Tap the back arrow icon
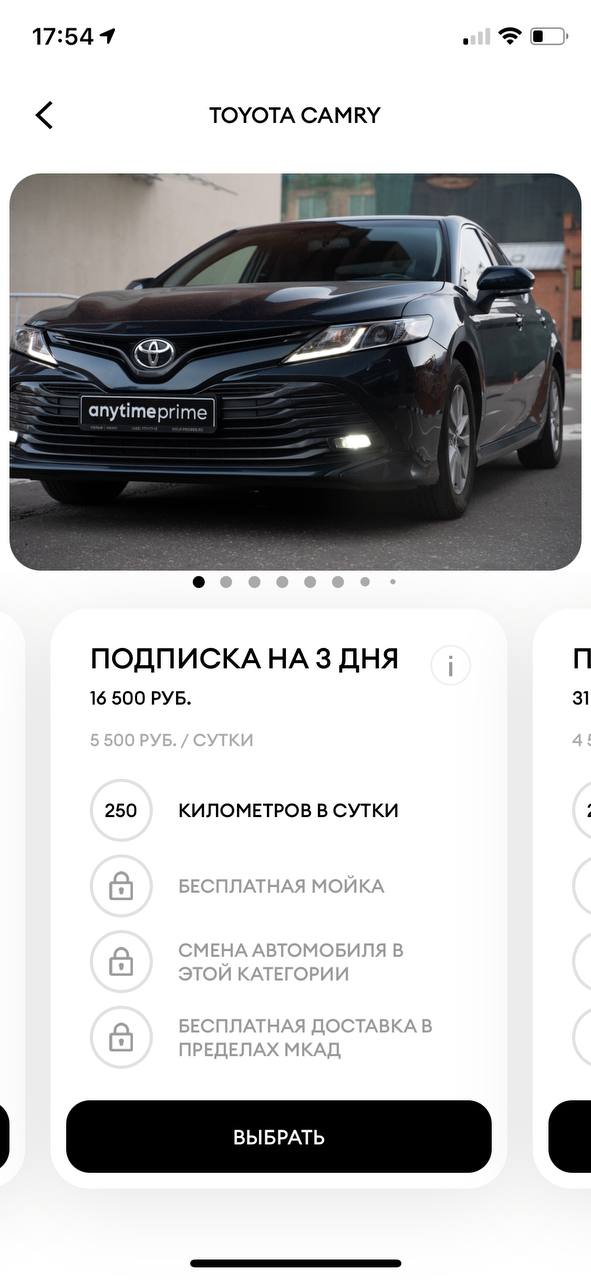The image size is (591, 1280). tap(44, 115)
